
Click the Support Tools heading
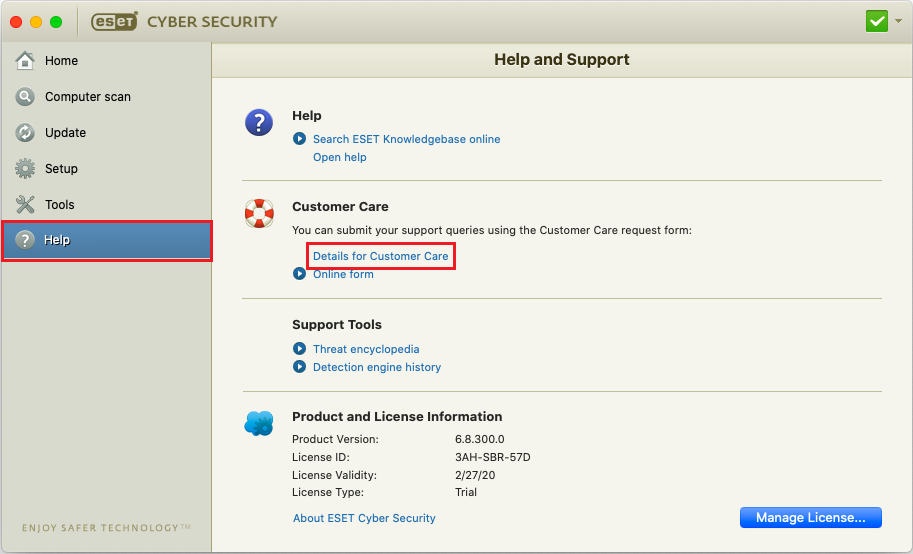[337, 324]
